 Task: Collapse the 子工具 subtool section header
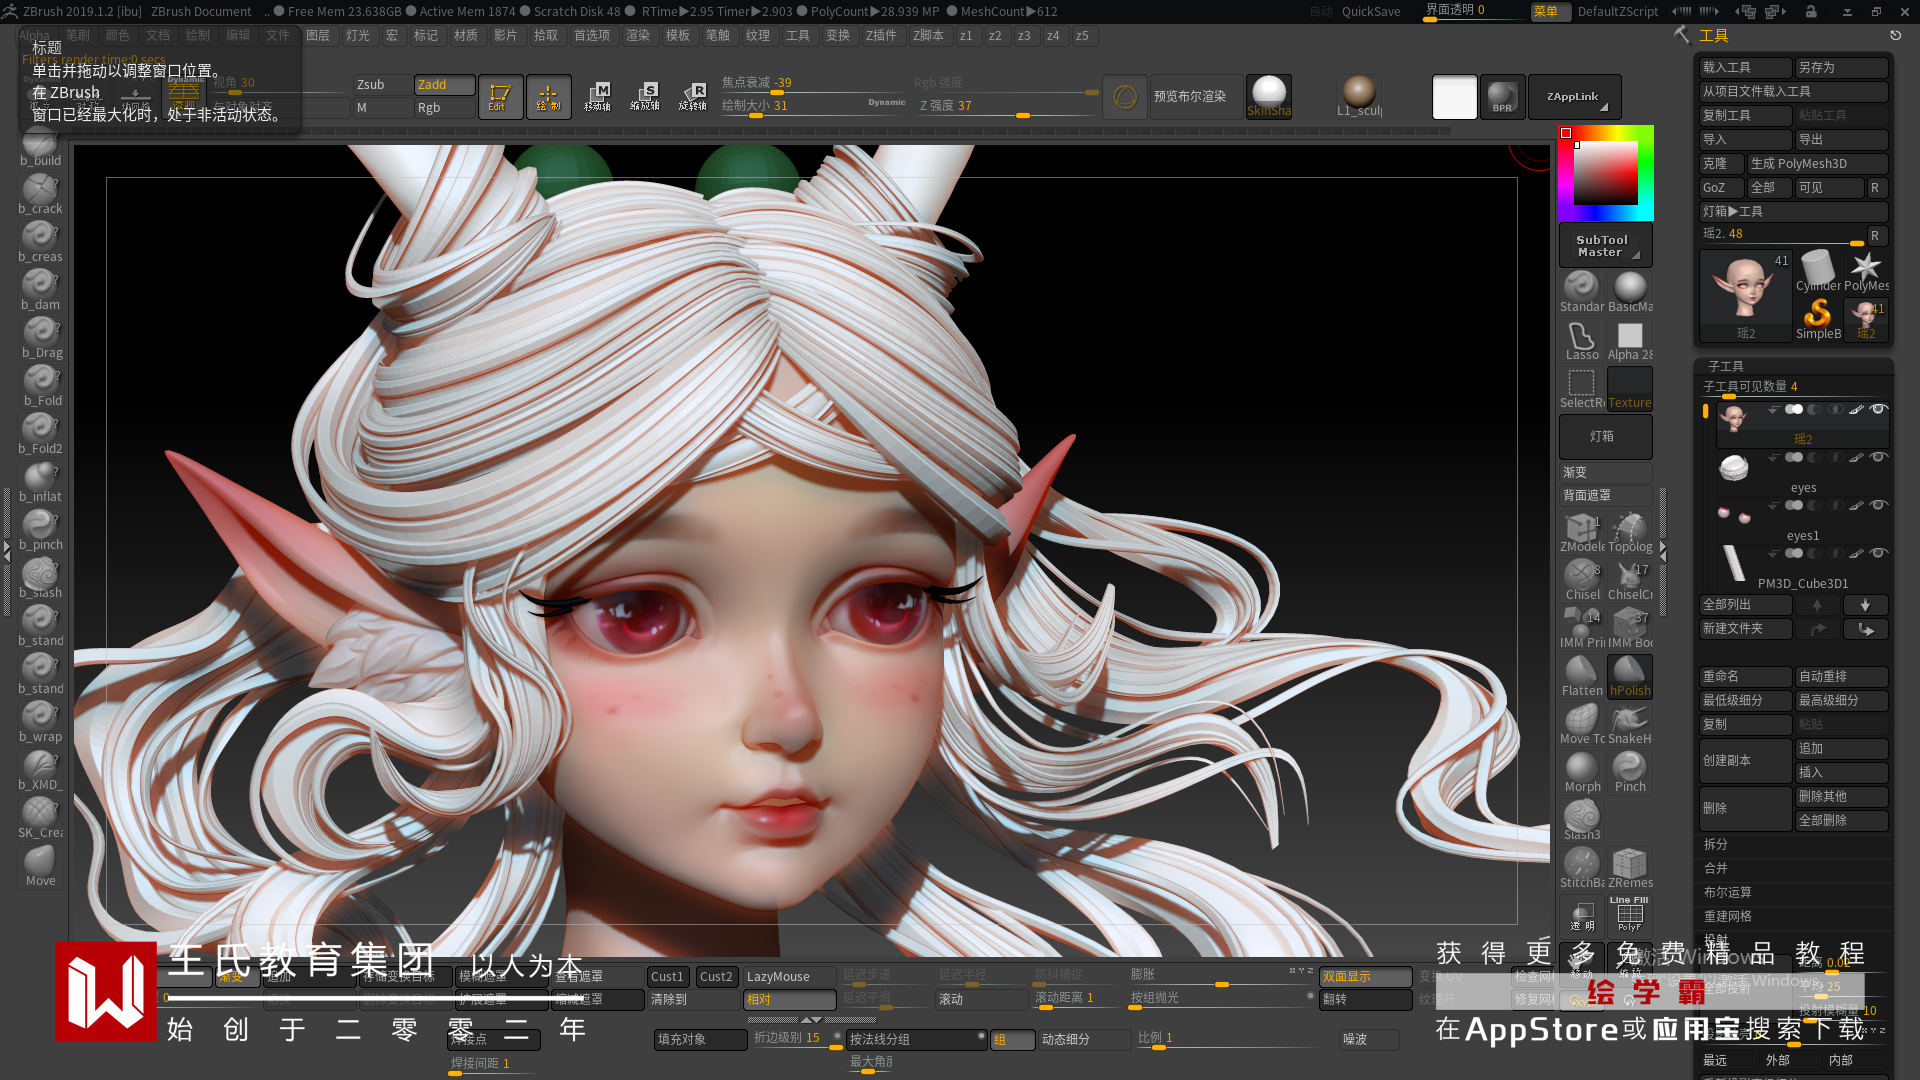click(1725, 366)
